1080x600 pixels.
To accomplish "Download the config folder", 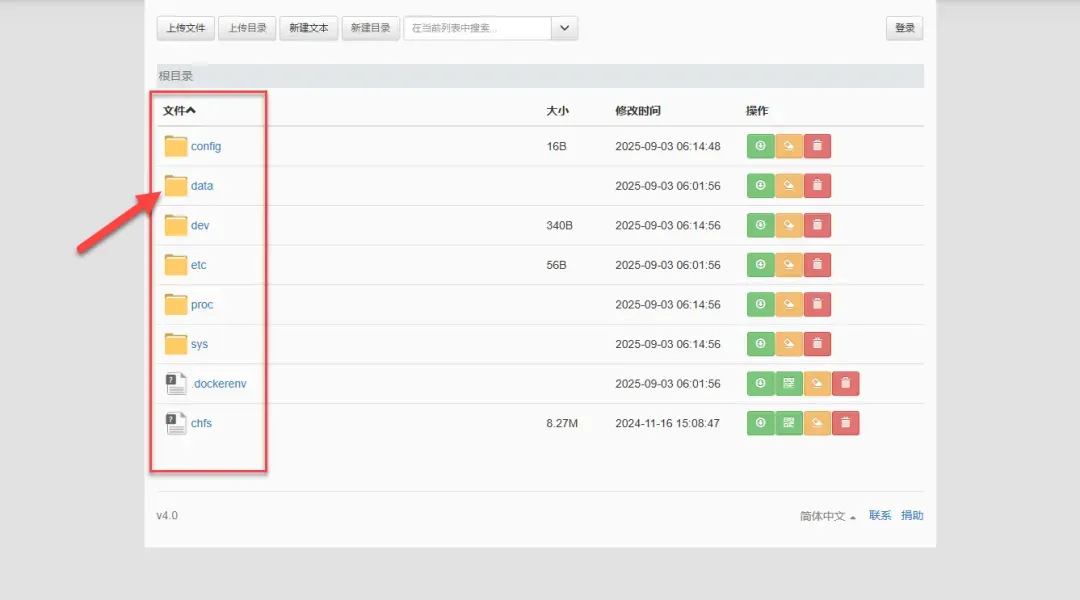I will click(x=760, y=146).
